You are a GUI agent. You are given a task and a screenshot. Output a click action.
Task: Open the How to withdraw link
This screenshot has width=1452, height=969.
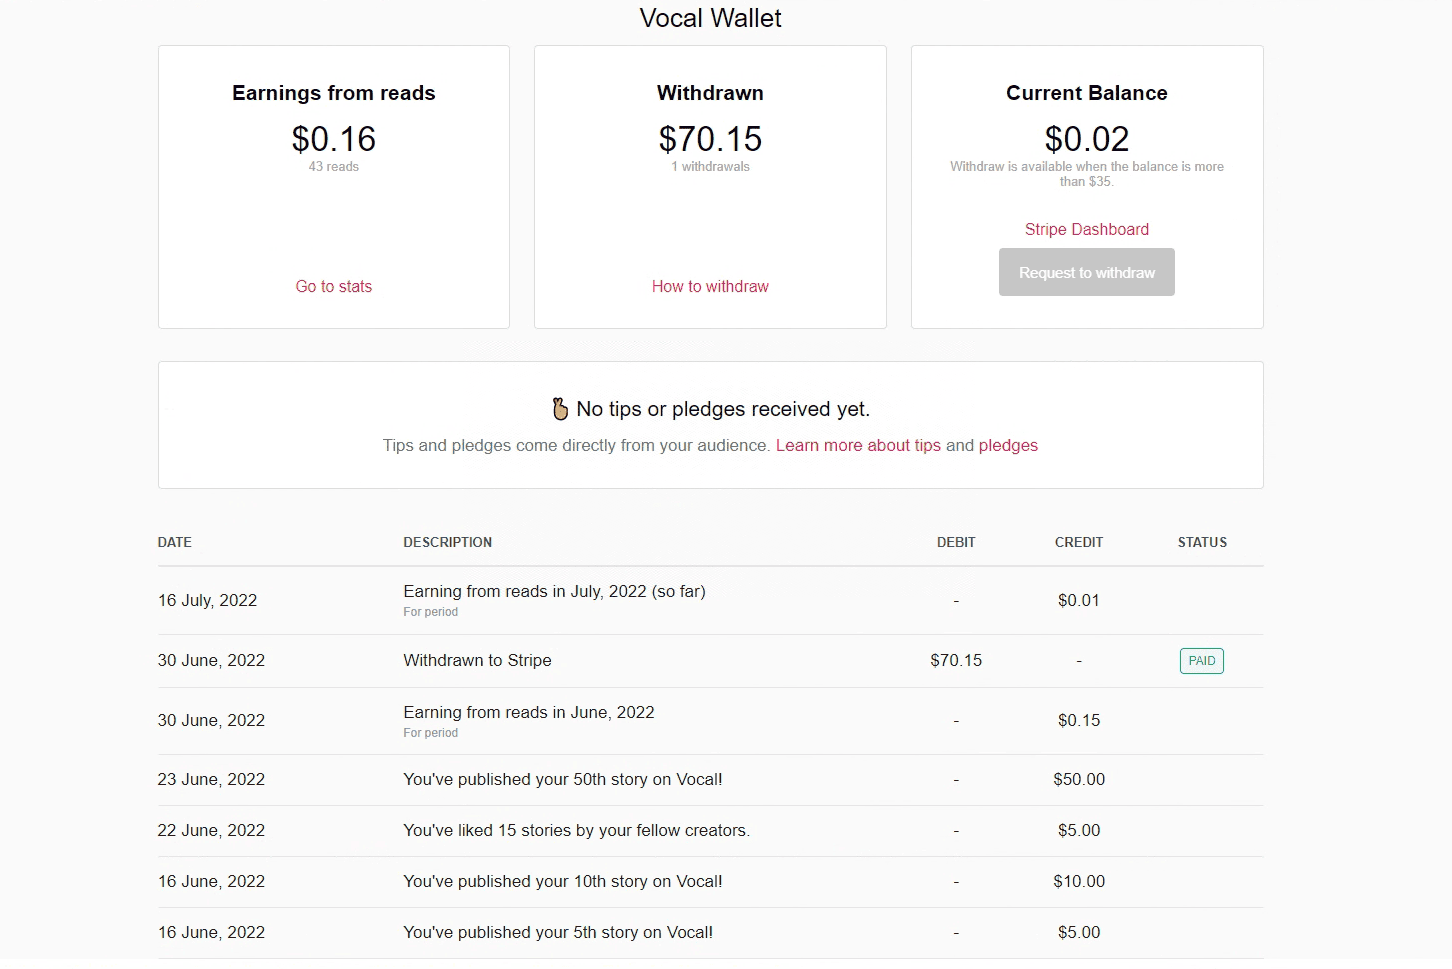click(710, 287)
